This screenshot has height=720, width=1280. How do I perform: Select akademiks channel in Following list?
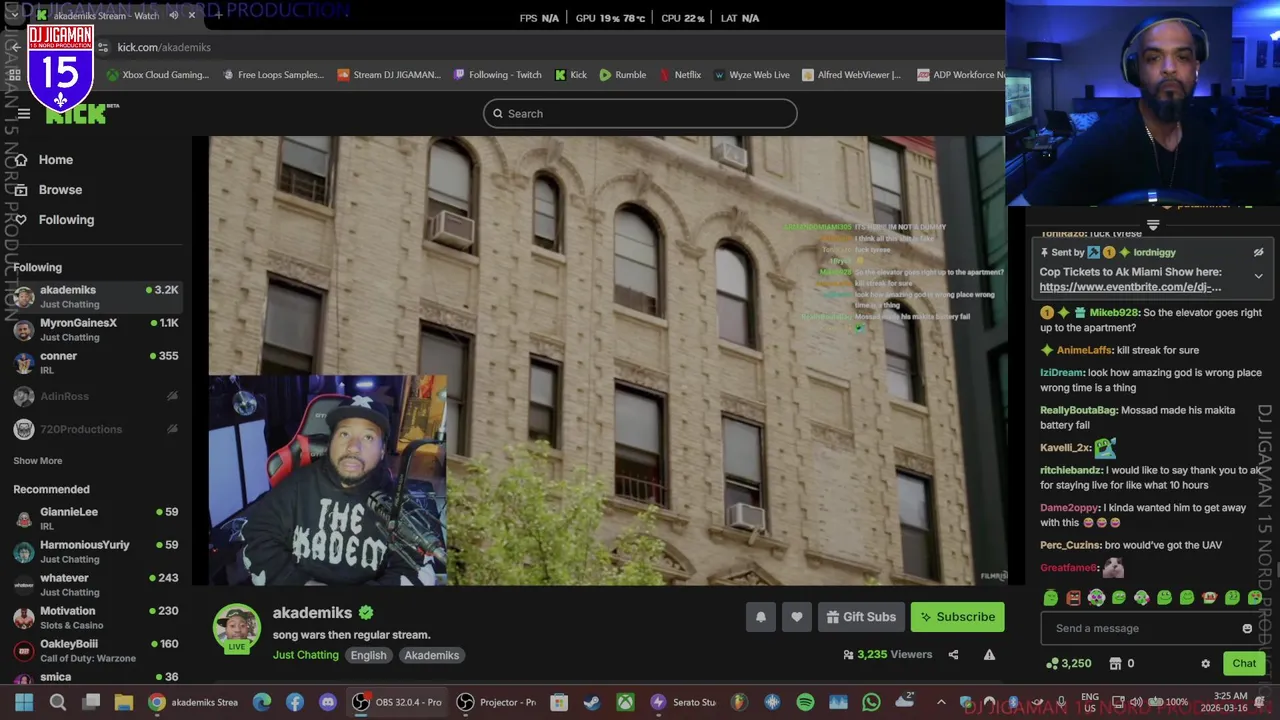point(96,297)
